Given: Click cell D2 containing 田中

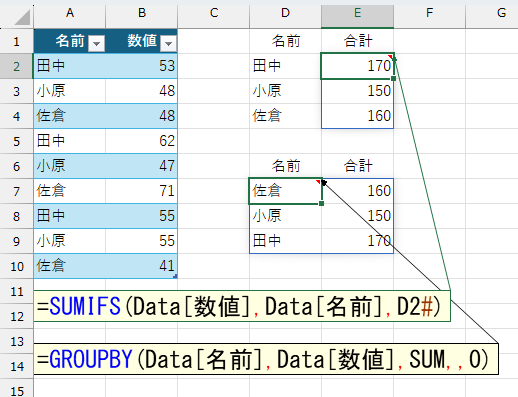Looking at the screenshot, I should (x=285, y=66).
